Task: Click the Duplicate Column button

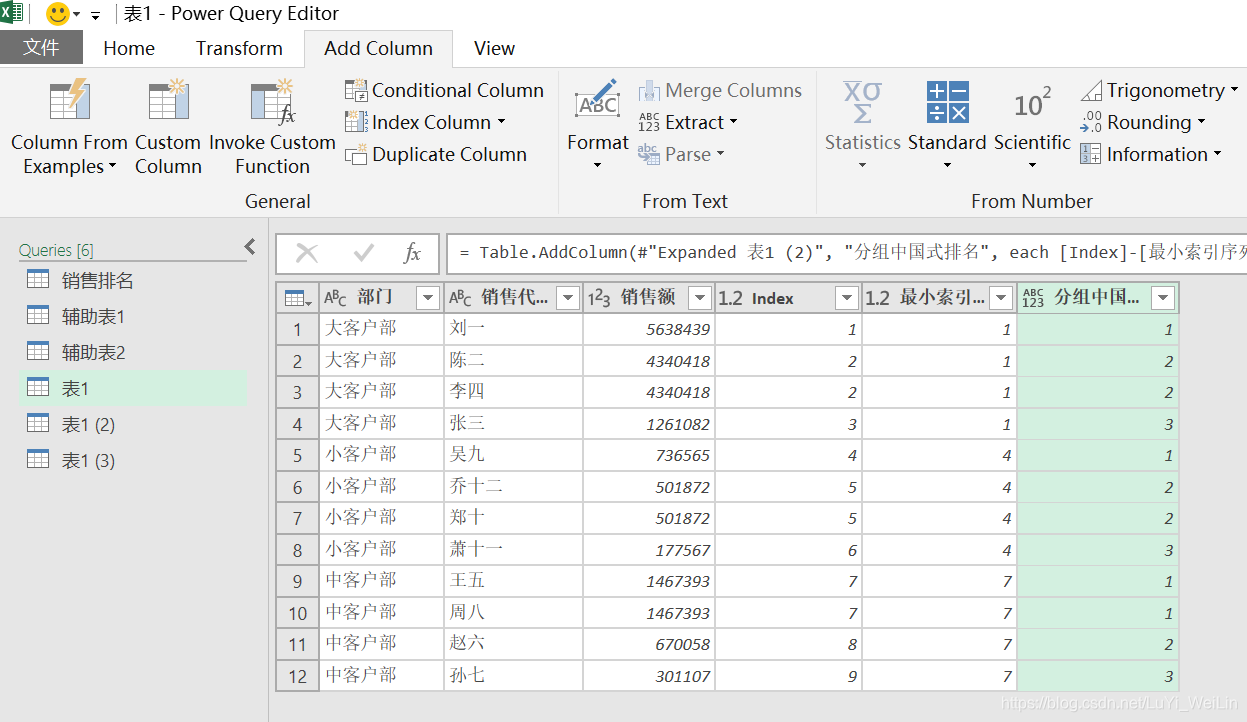Action: 436,154
